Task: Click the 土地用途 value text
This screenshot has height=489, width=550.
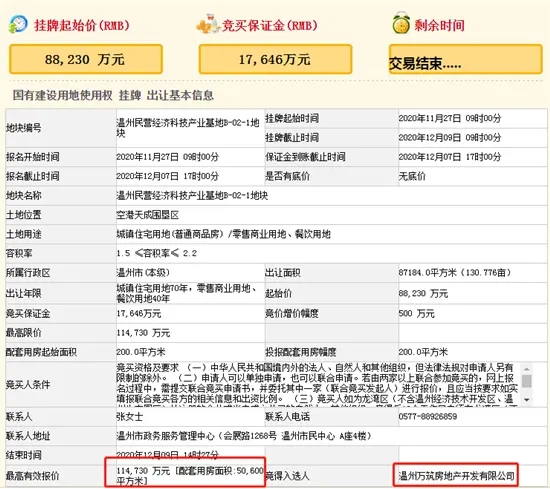Action: (x=223, y=234)
